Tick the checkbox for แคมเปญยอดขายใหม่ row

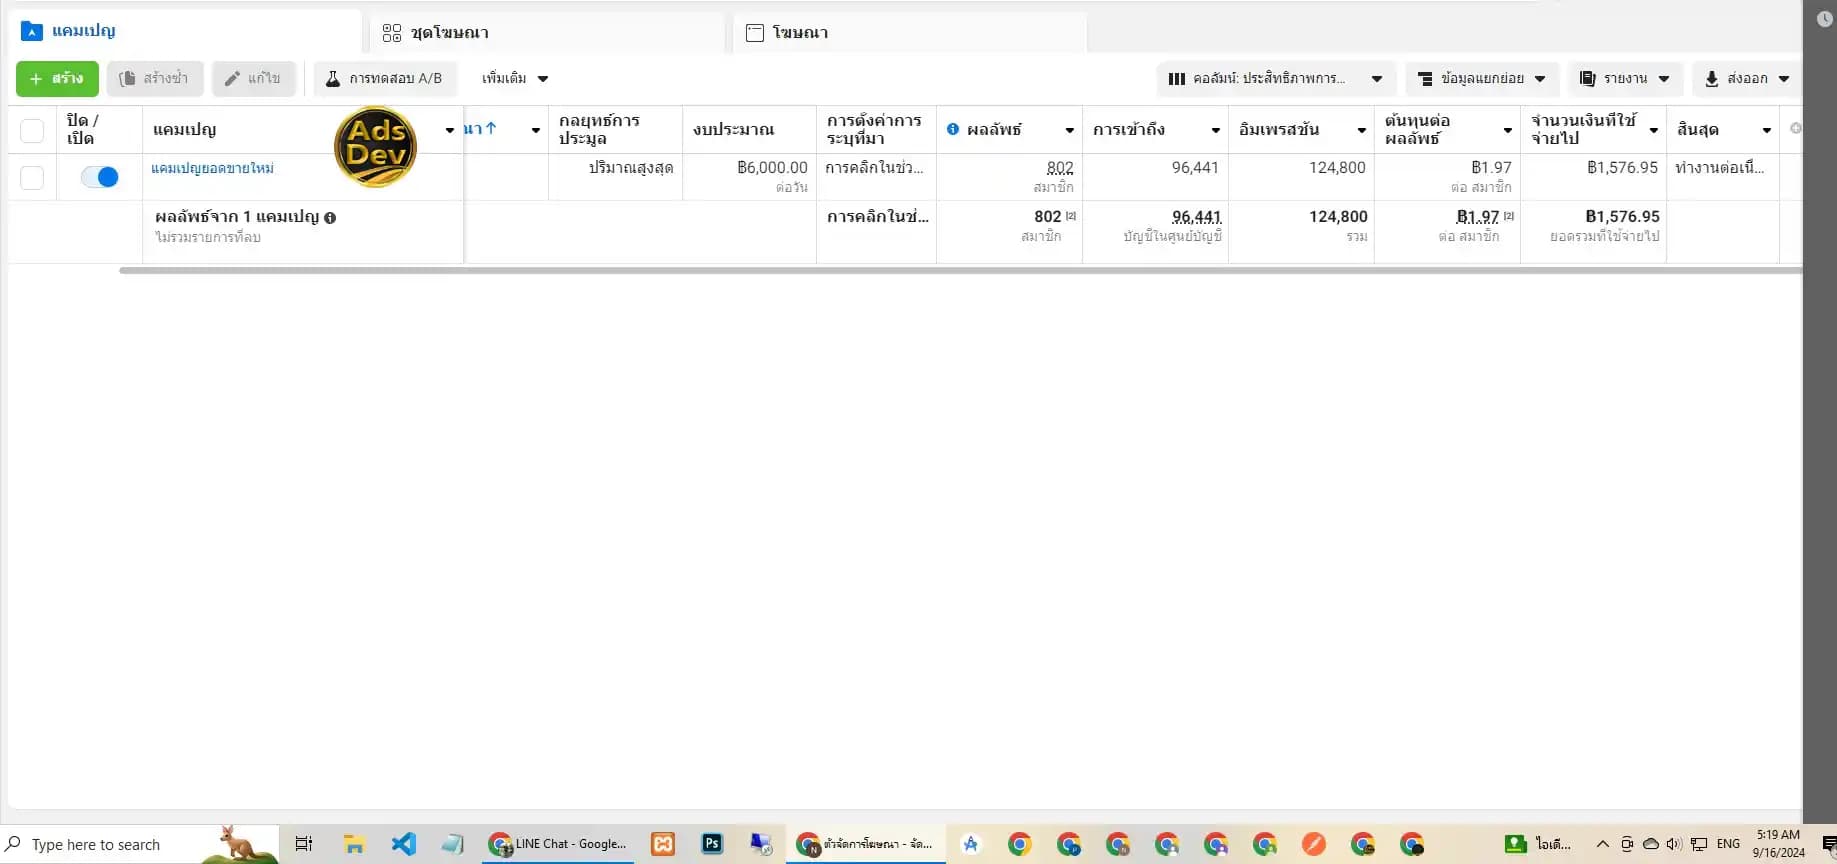pyautogui.click(x=32, y=177)
